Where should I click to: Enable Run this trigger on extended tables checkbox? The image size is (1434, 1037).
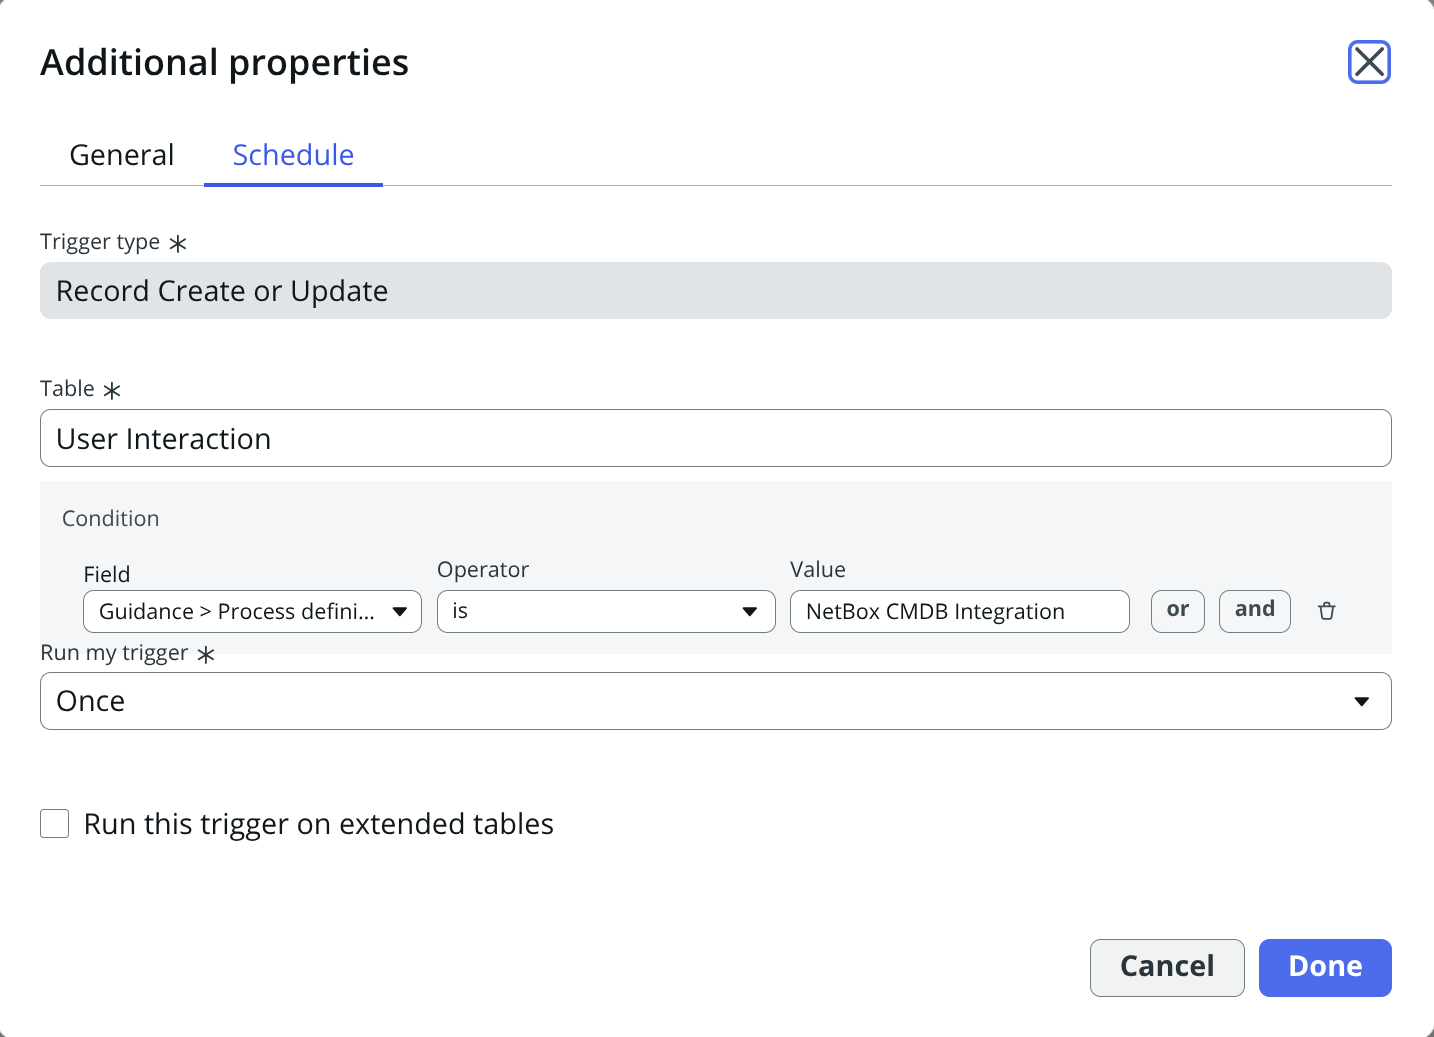[x=55, y=824]
